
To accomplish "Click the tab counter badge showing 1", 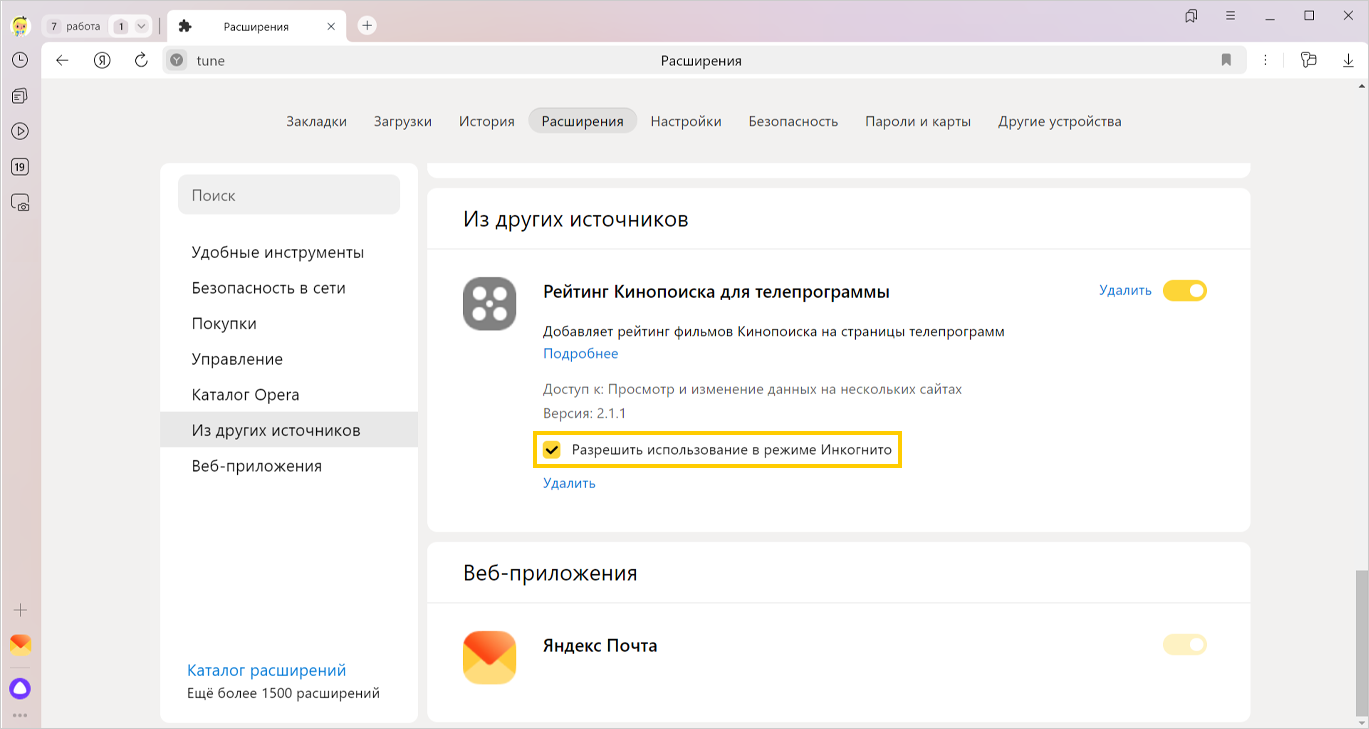I will coord(121,26).
